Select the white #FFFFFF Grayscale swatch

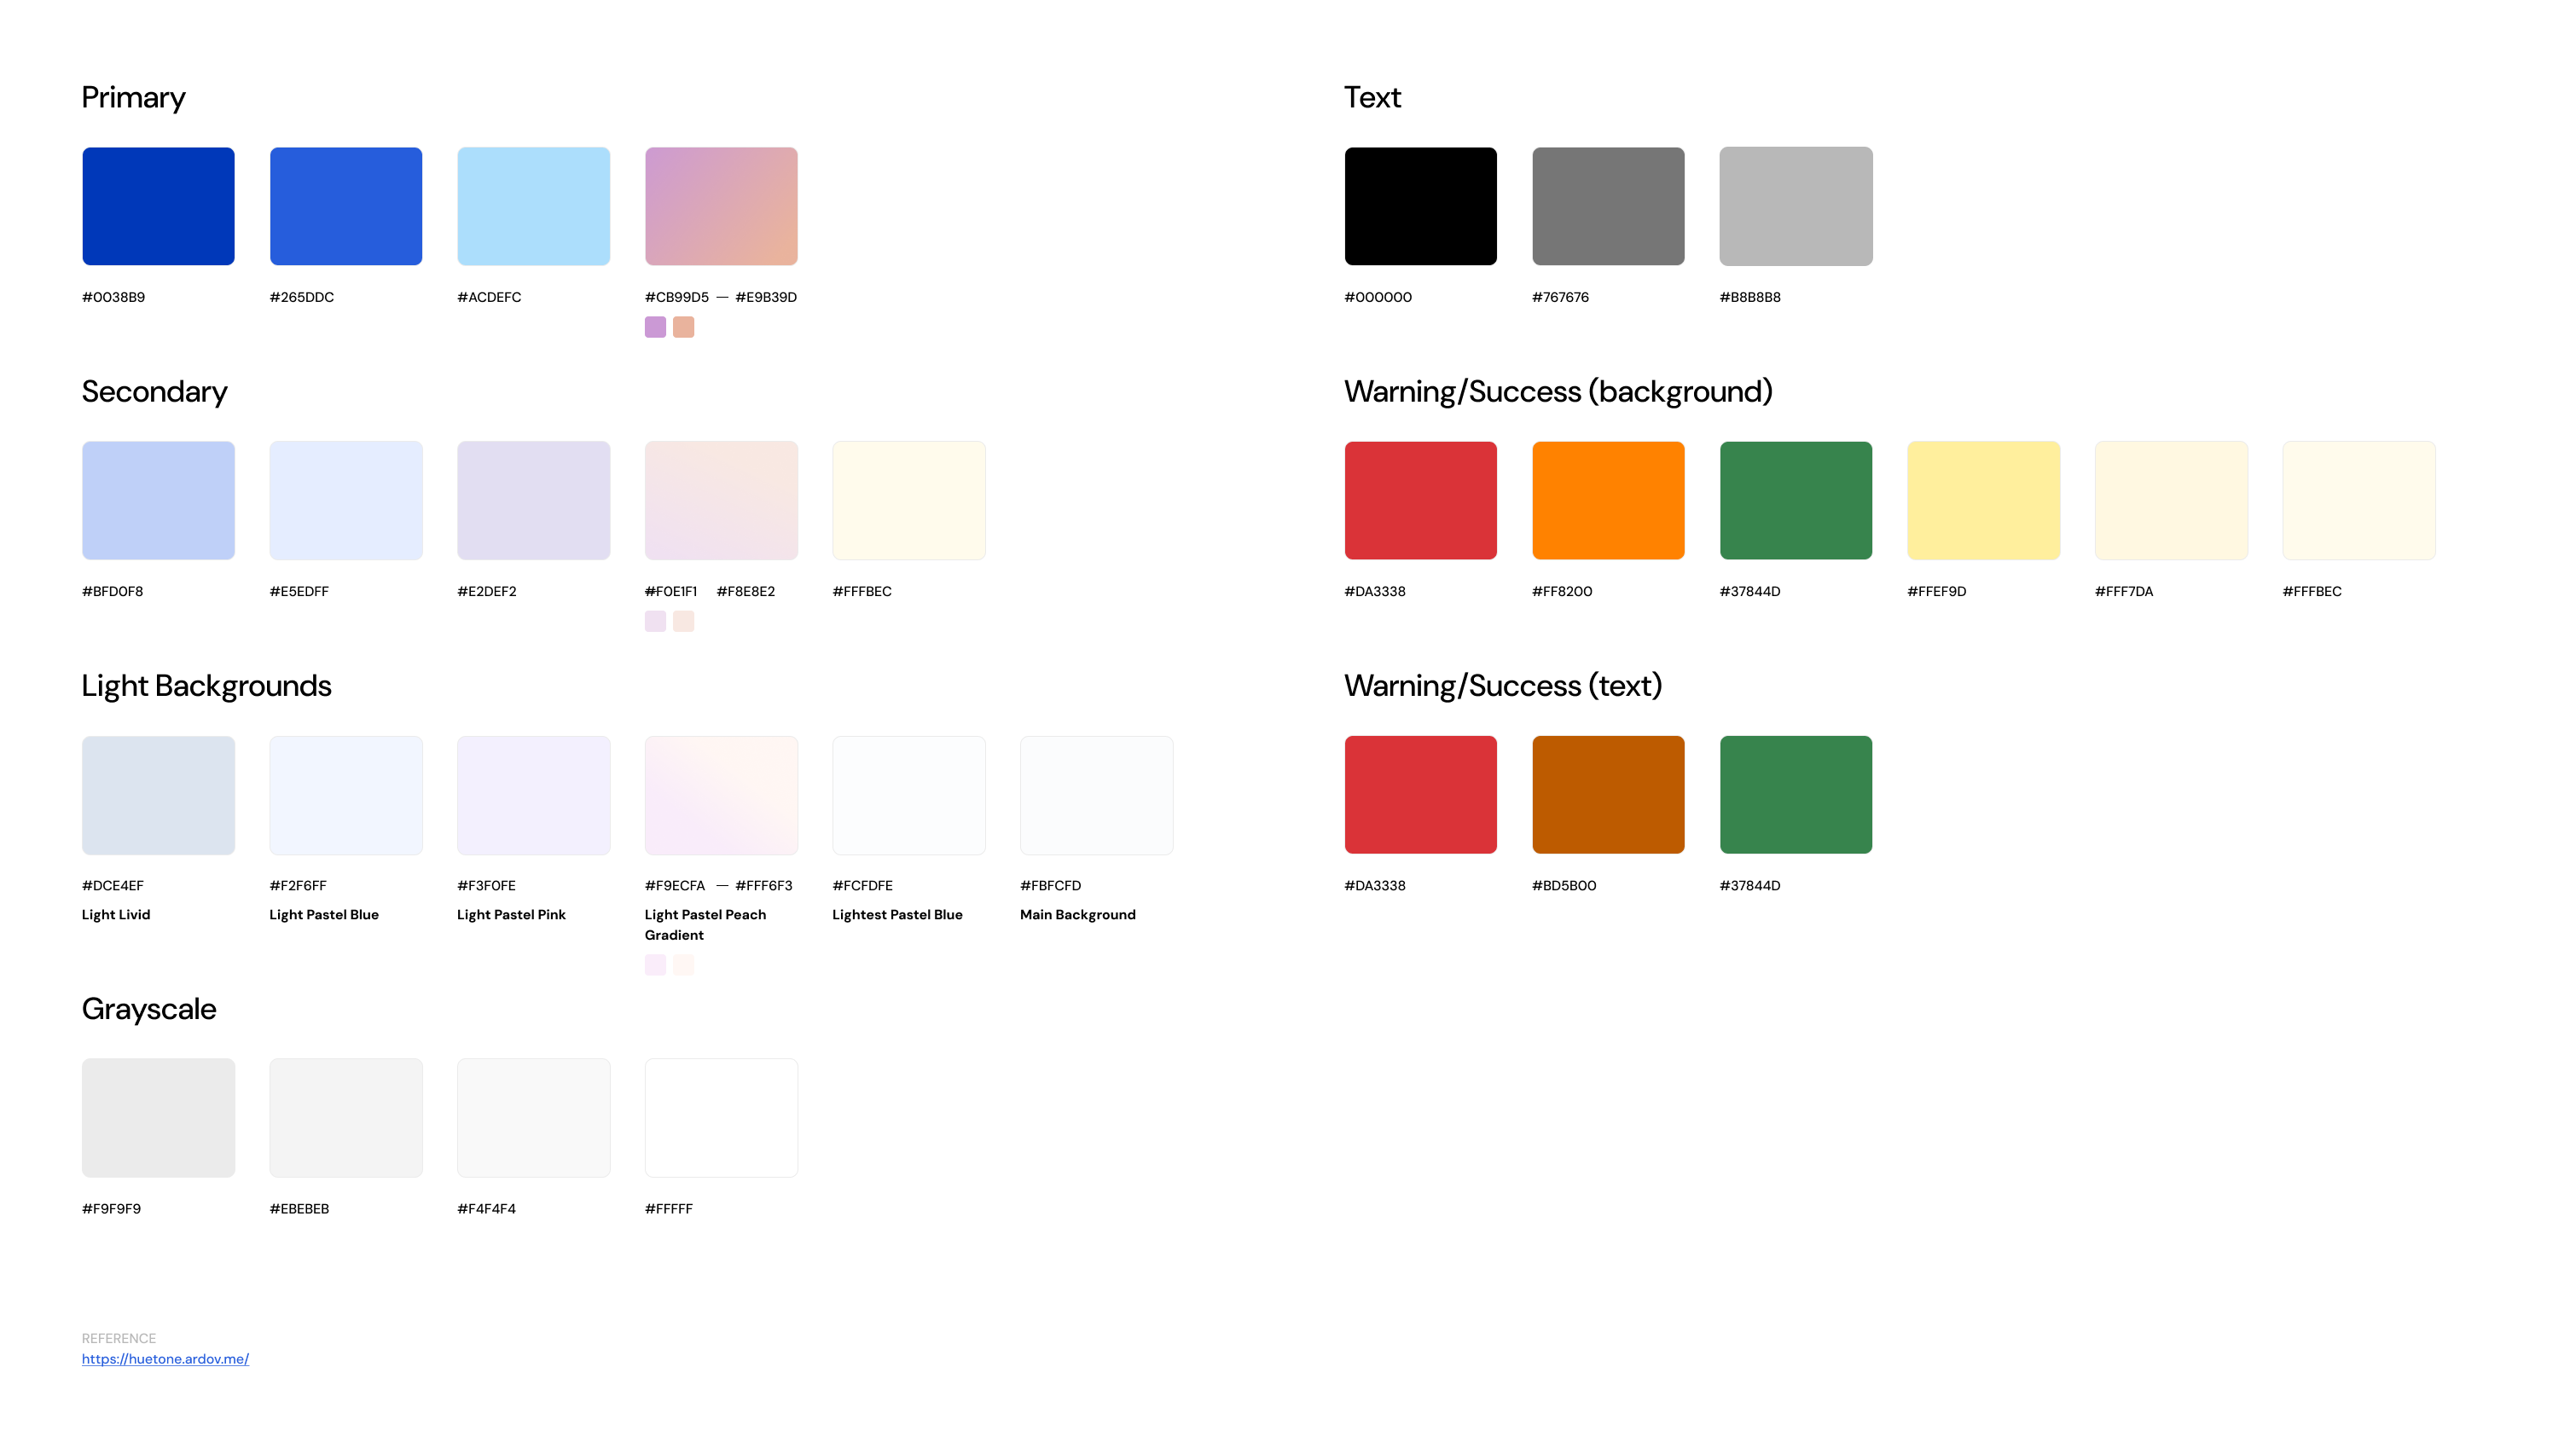(721, 1117)
